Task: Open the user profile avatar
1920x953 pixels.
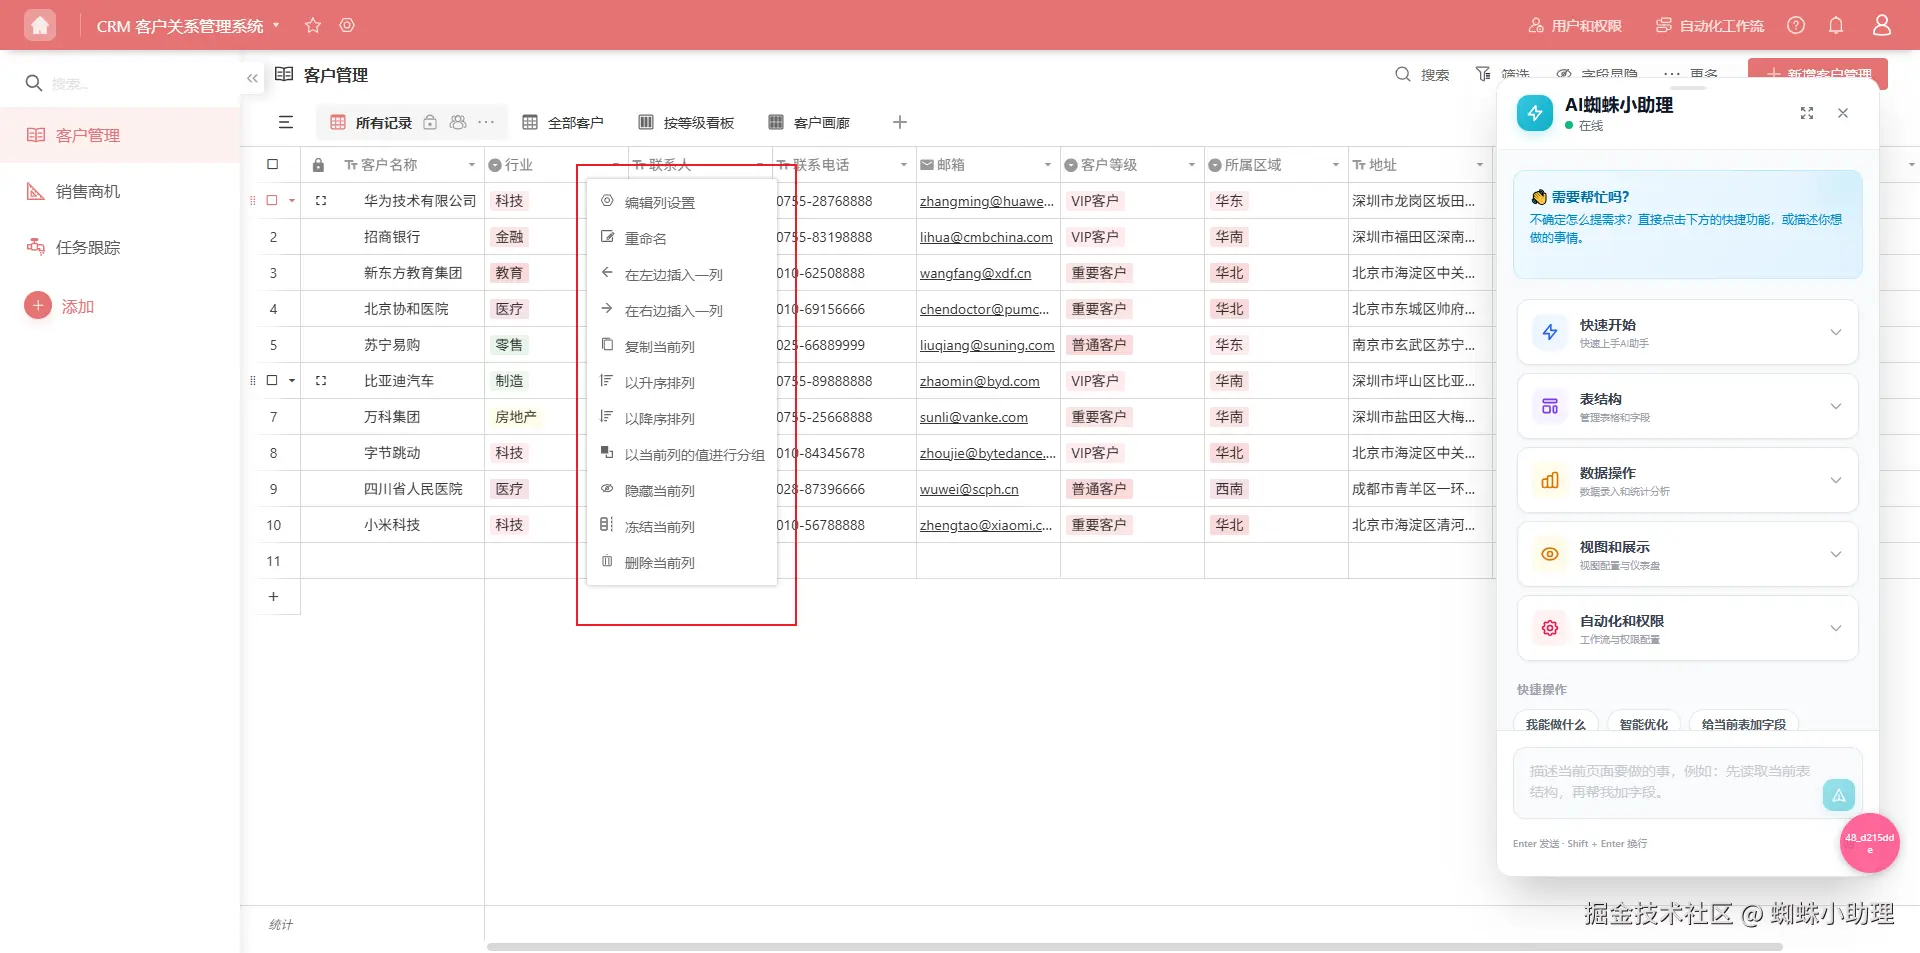Action: (1882, 25)
